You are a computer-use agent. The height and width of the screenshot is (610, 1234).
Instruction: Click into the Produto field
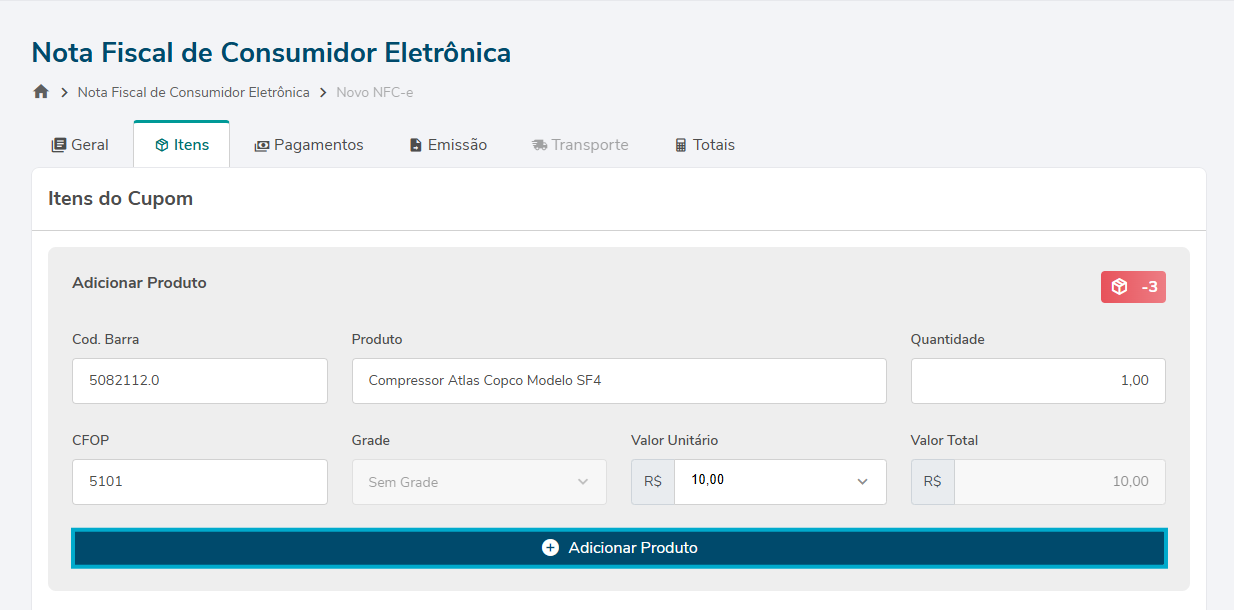click(x=619, y=381)
